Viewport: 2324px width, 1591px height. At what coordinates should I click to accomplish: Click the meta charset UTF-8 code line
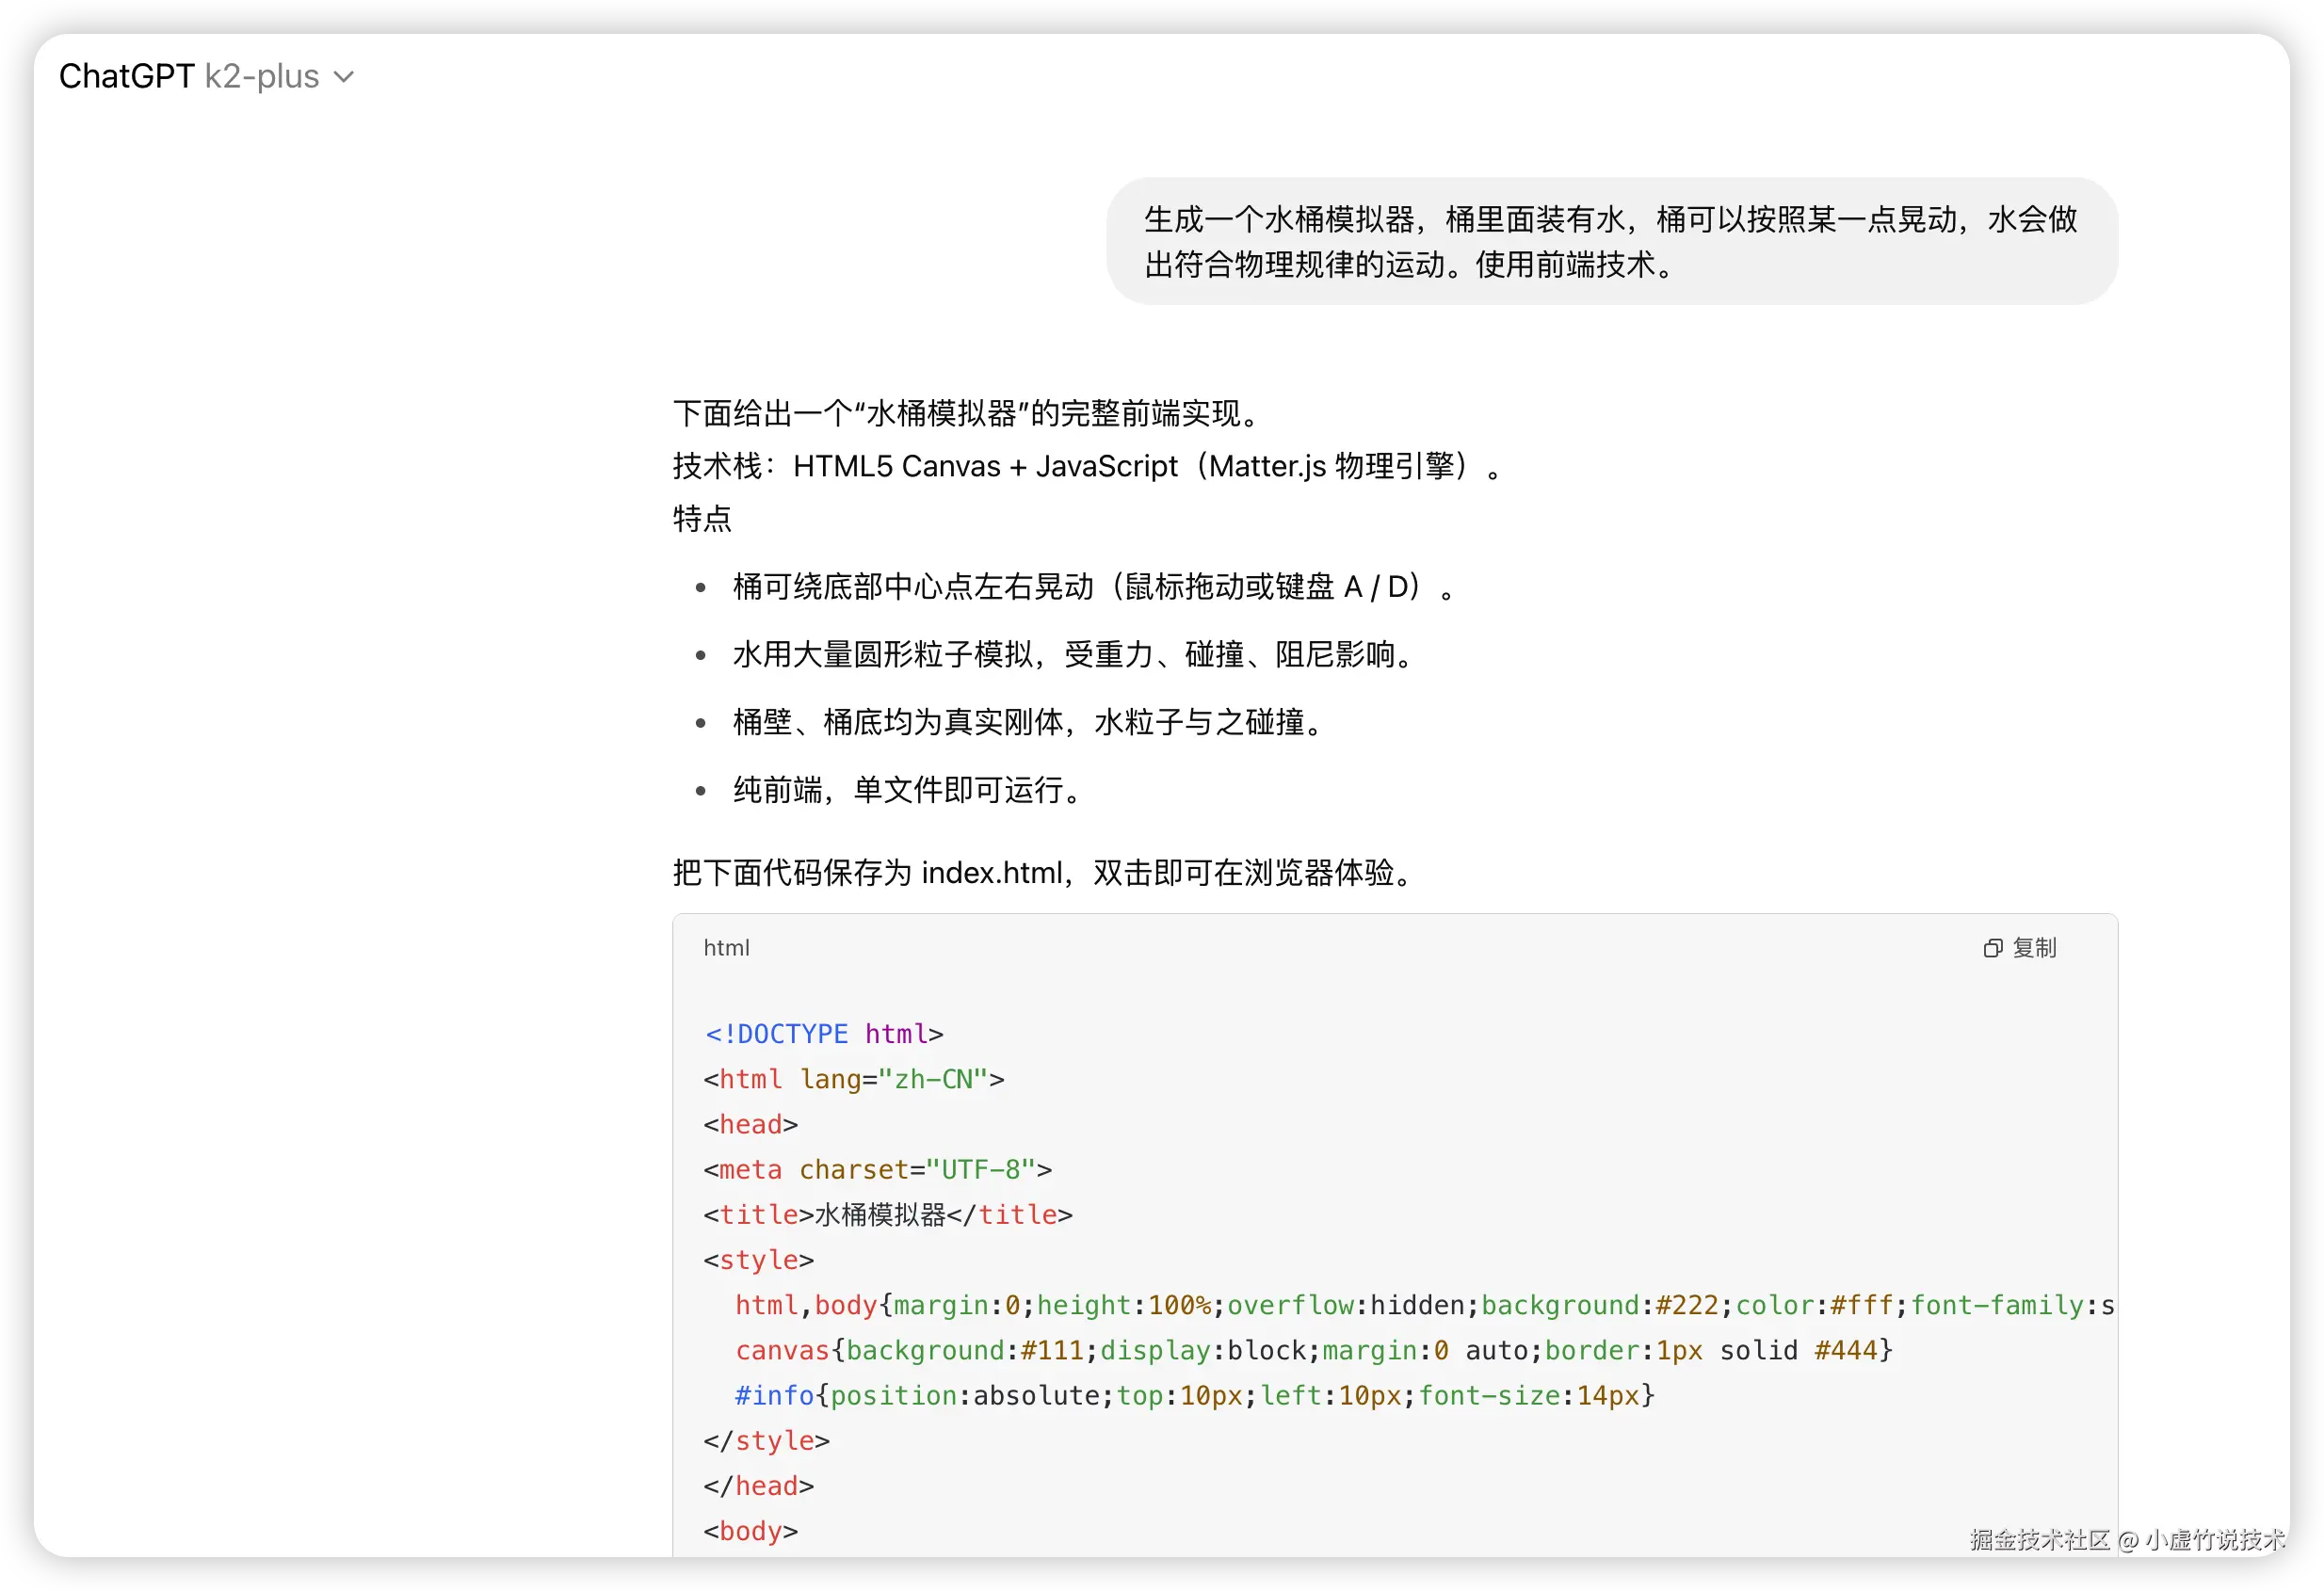pyautogui.click(x=878, y=1169)
